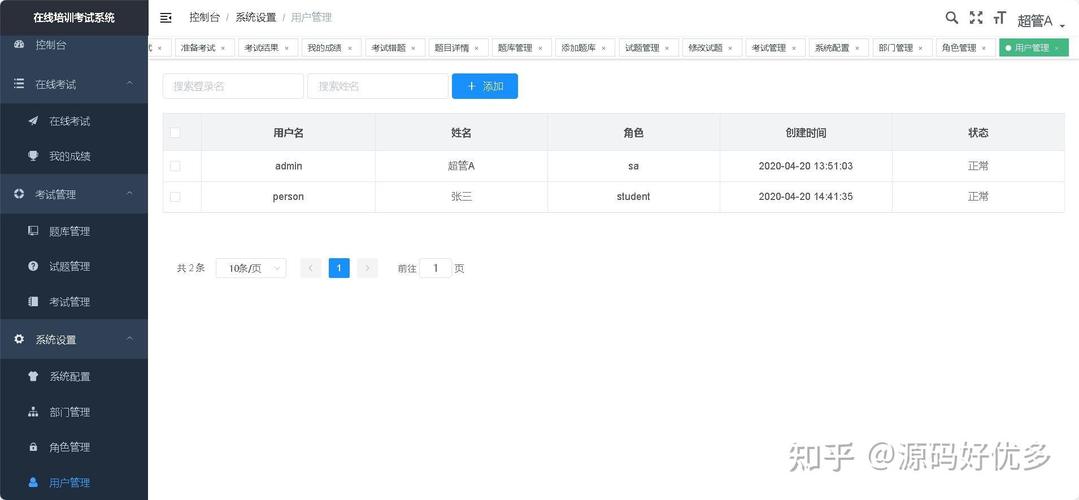Click the person username cell
Image resolution: width=1079 pixels, height=500 pixels.
point(288,197)
